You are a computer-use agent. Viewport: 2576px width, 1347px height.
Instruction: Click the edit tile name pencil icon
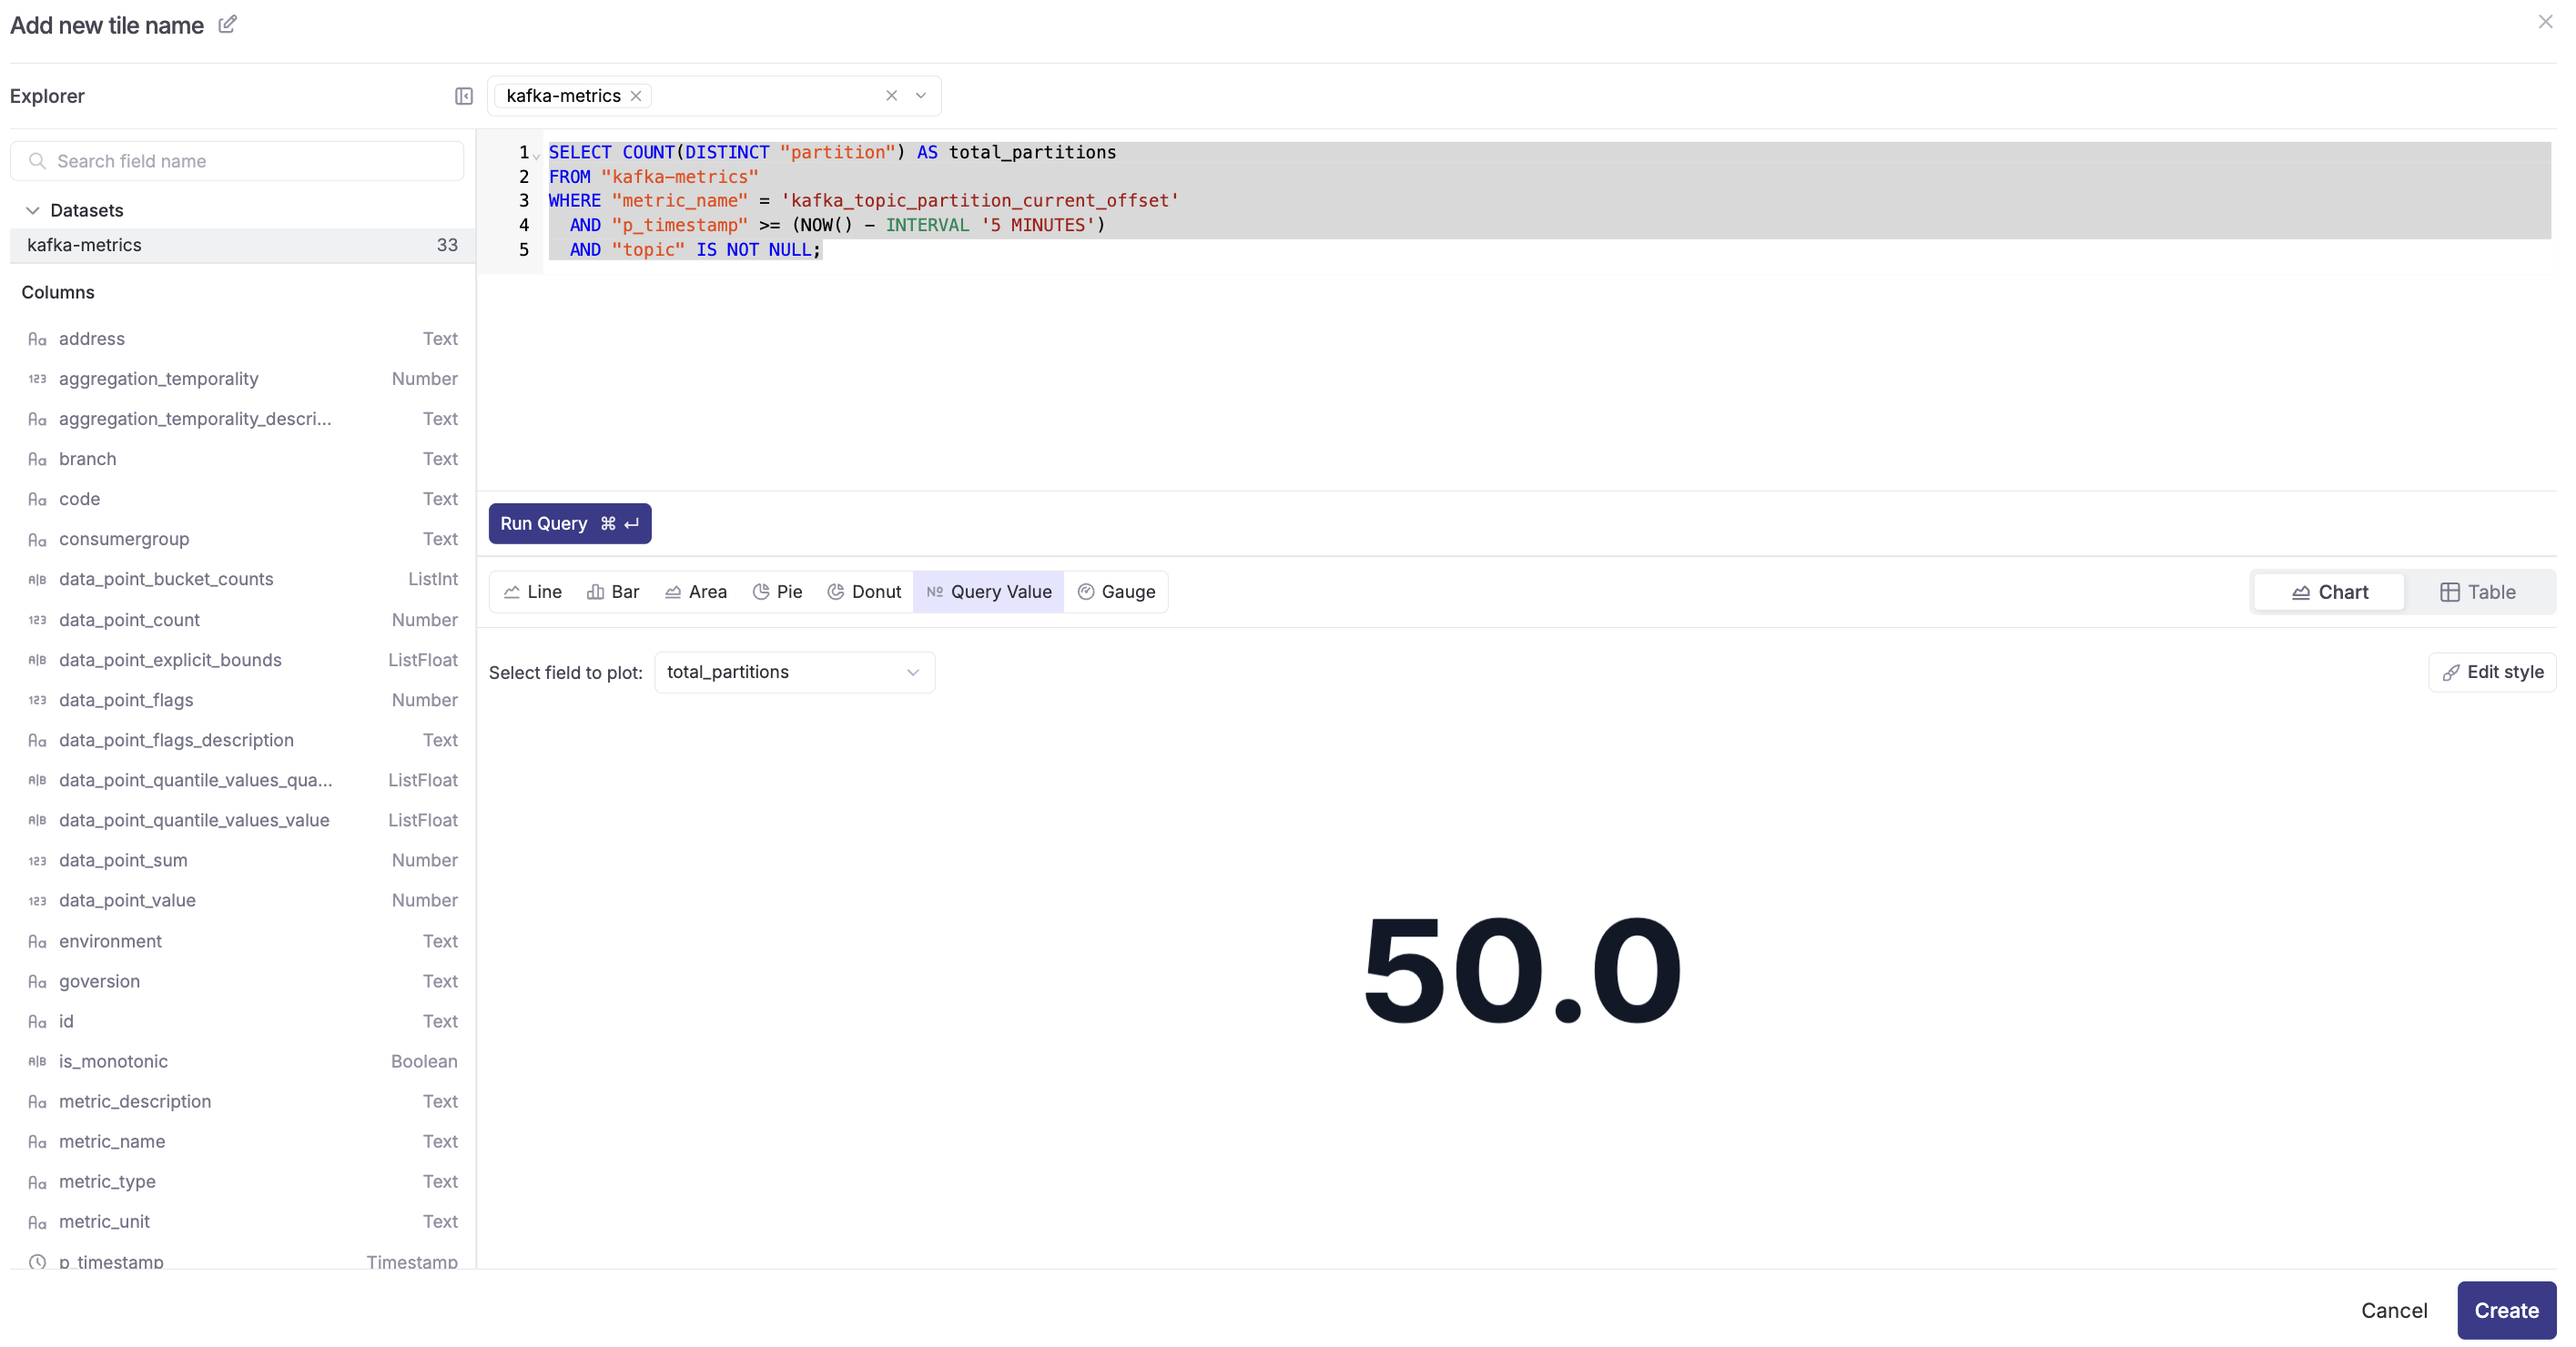tap(227, 24)
